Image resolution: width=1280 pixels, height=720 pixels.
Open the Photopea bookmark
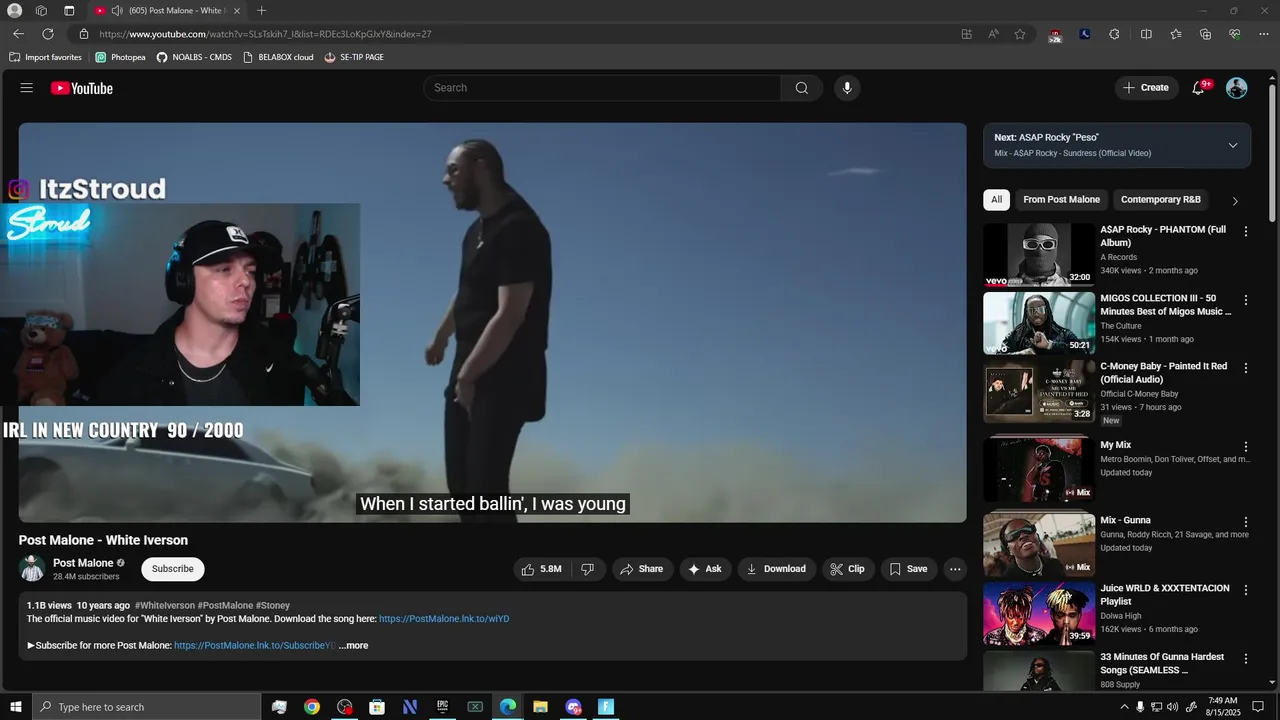tap(121, 57)
